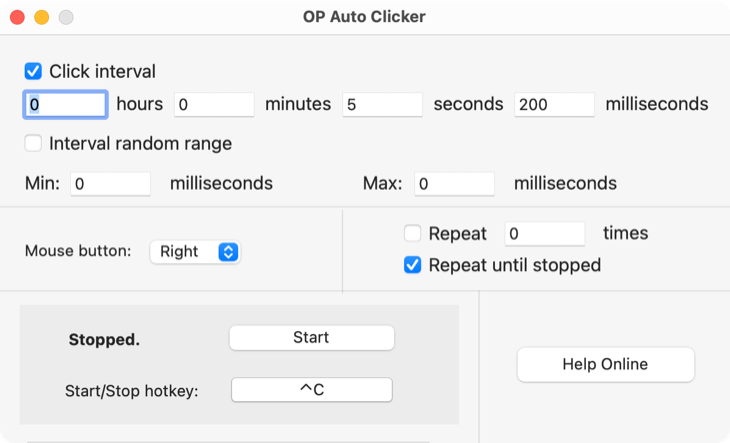Uncheck Repeat until stopped
Viewport: 730px width, 443px height.
[412, 265]
